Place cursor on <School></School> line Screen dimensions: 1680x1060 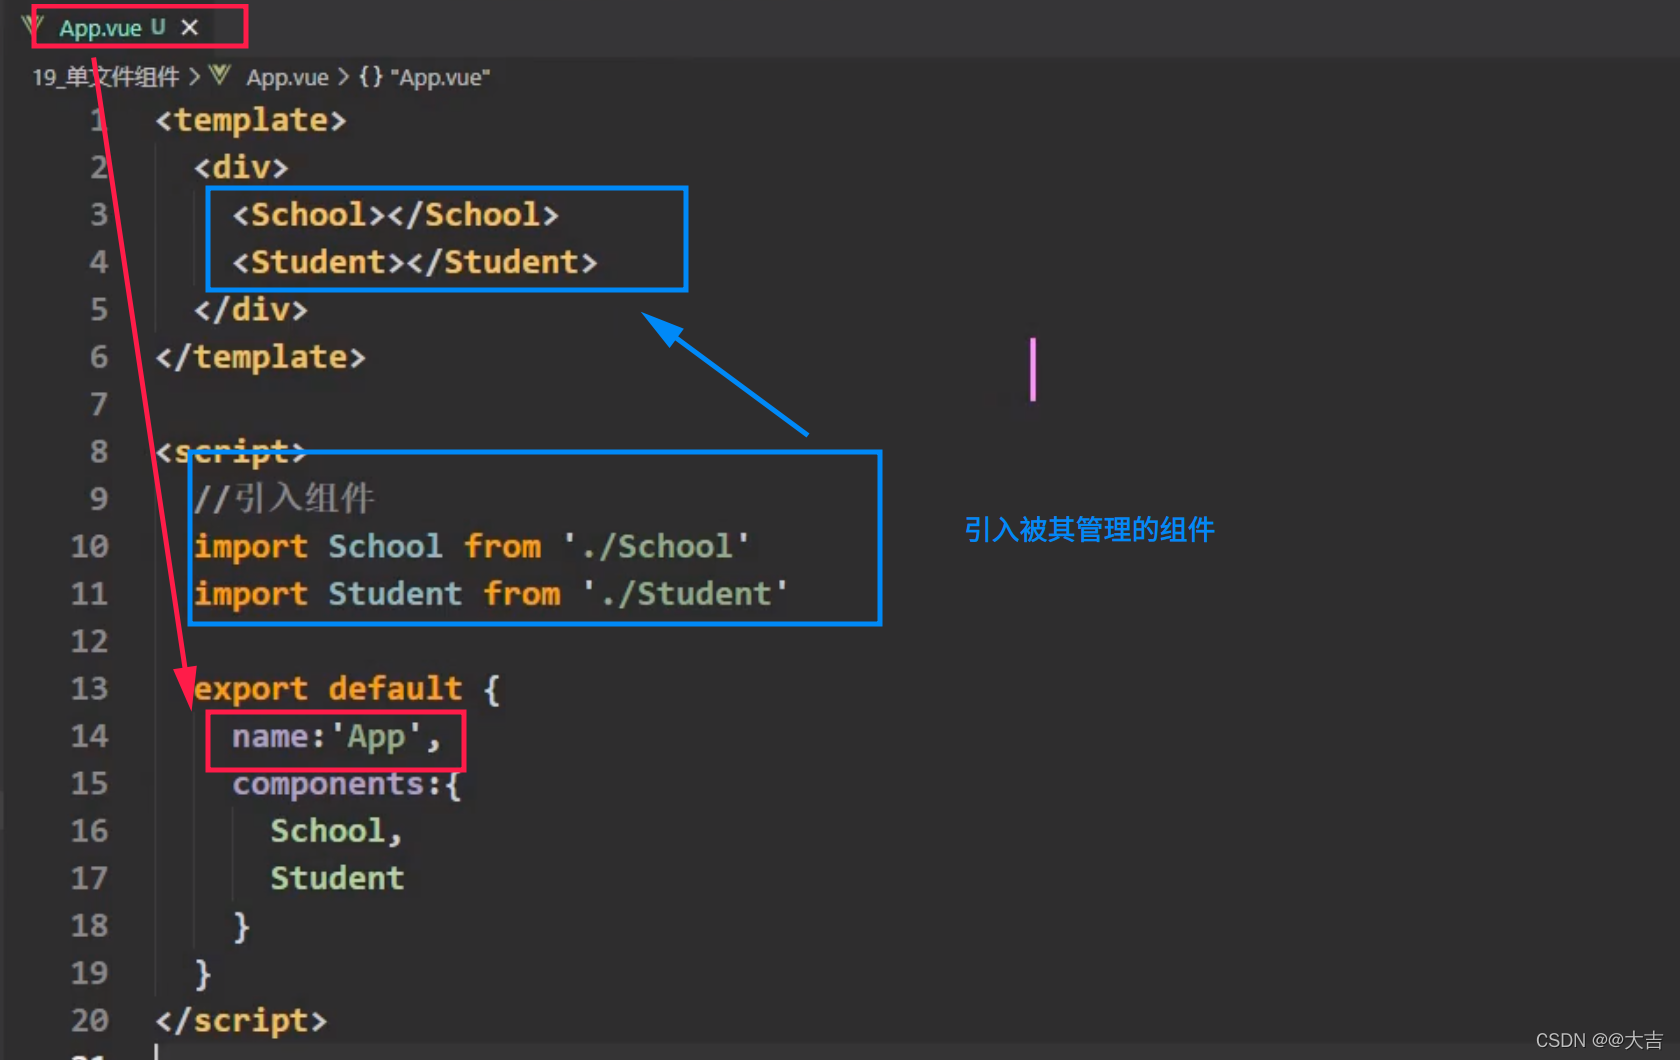pos(395,214)
